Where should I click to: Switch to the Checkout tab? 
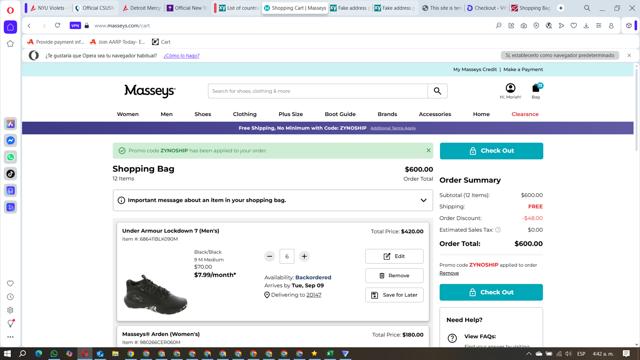(x=486, y=8)
